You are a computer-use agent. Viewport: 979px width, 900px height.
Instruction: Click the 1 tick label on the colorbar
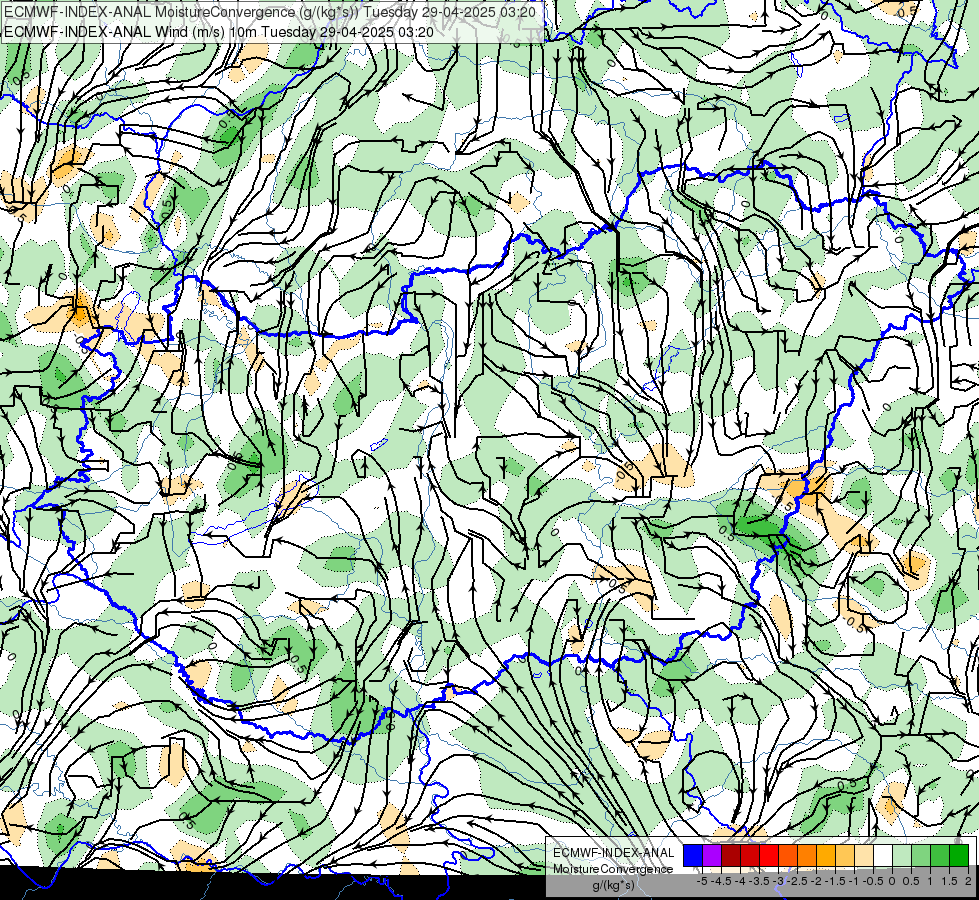(930, 881)
